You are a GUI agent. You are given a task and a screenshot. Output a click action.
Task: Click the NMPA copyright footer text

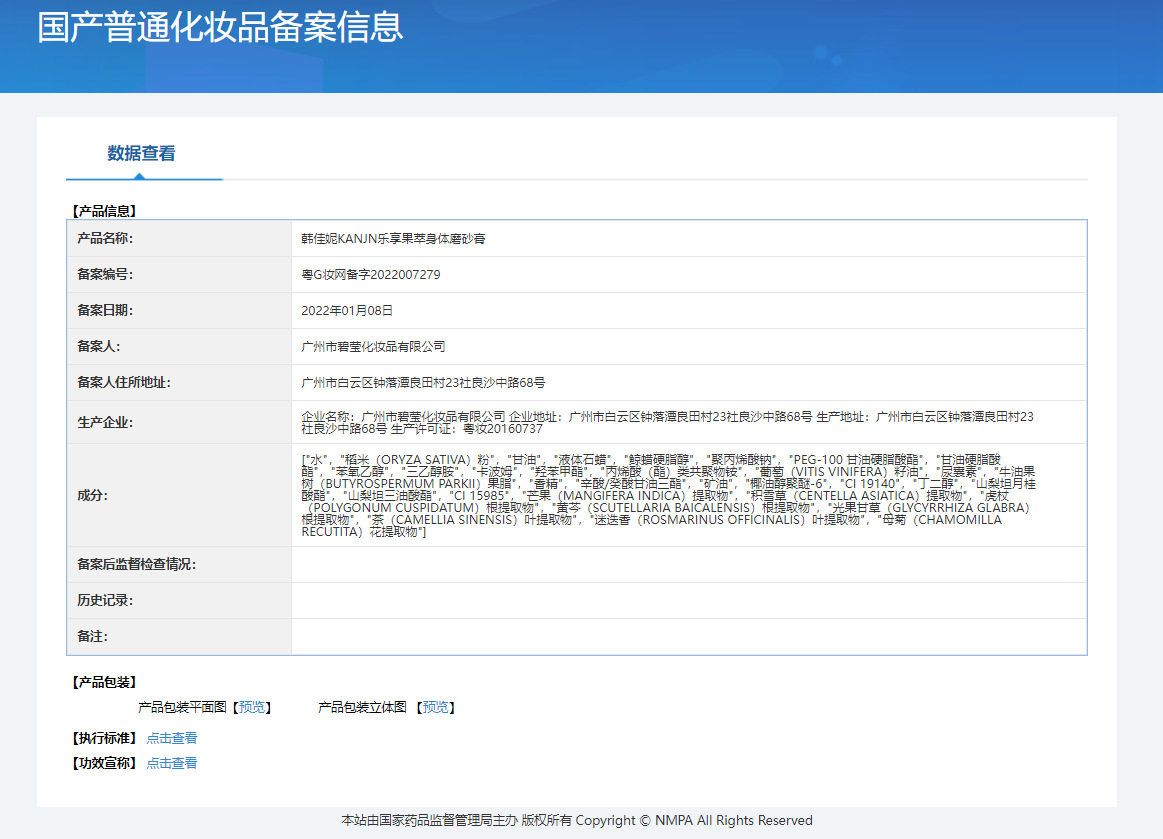(577, 820)
